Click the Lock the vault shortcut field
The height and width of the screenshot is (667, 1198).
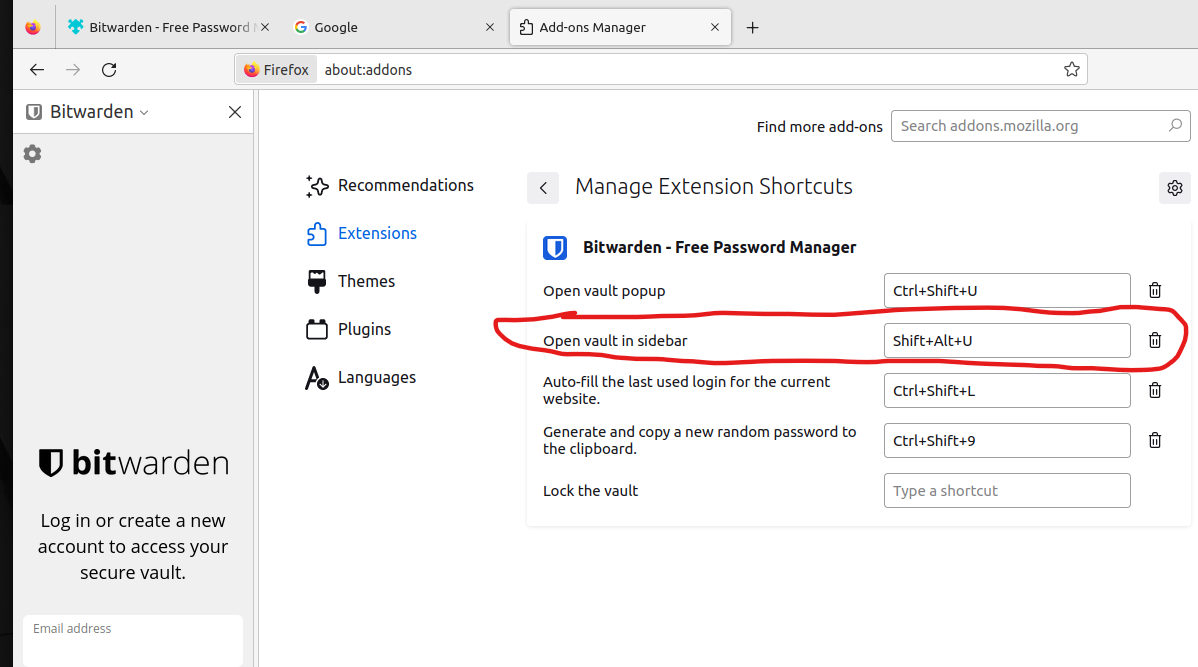point(1007,491)
